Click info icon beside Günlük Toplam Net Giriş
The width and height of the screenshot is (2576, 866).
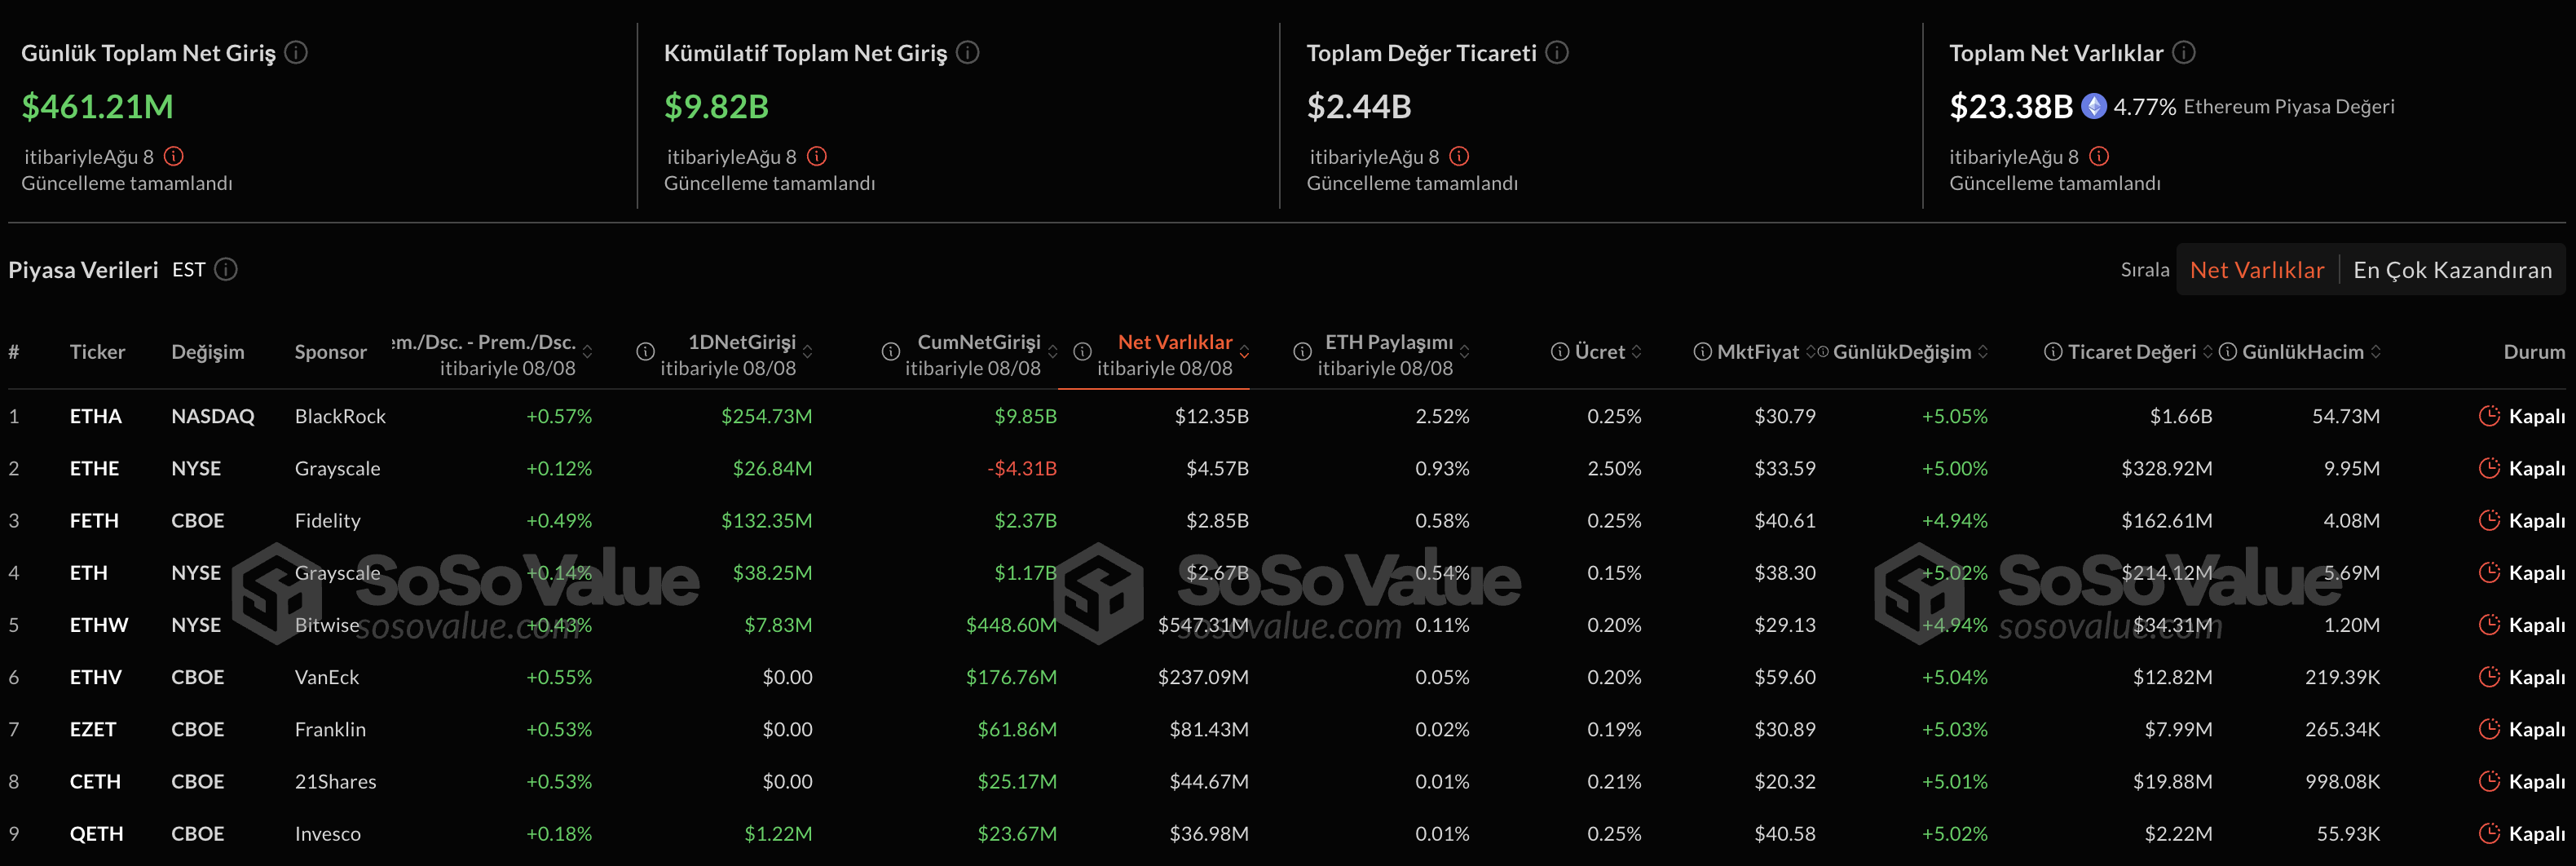coord(296,52)
